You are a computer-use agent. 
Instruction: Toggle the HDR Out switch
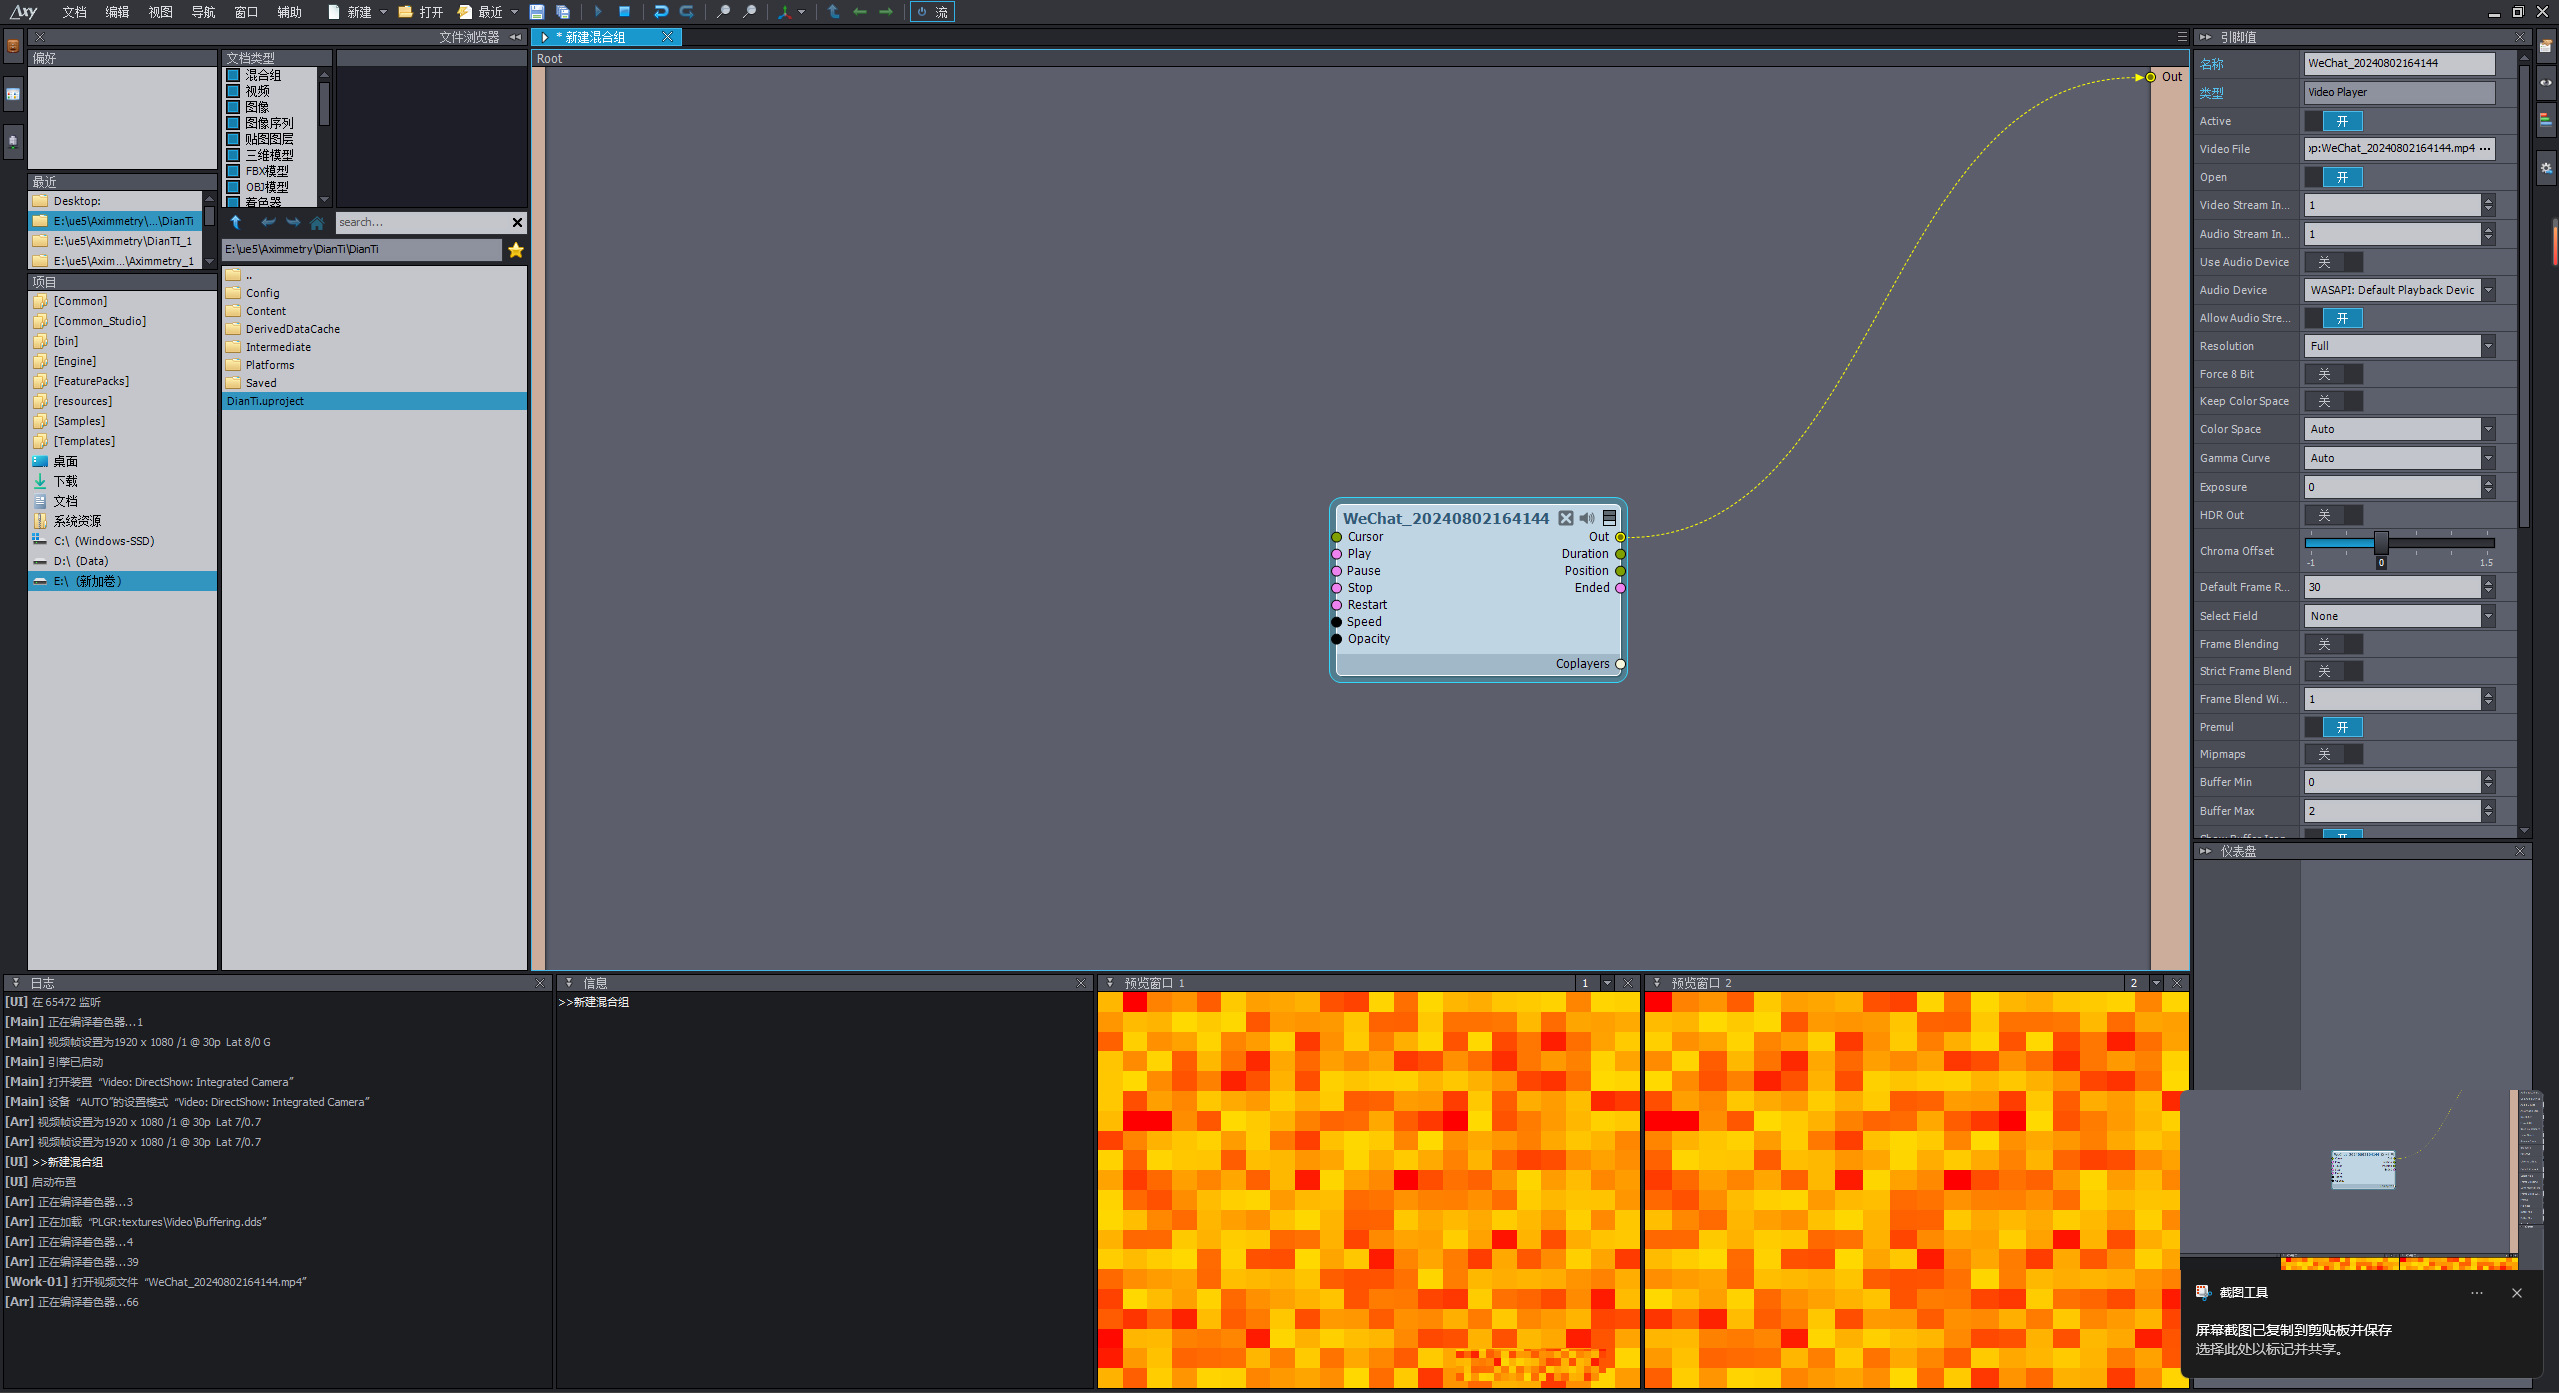[x=2333, y=515]
